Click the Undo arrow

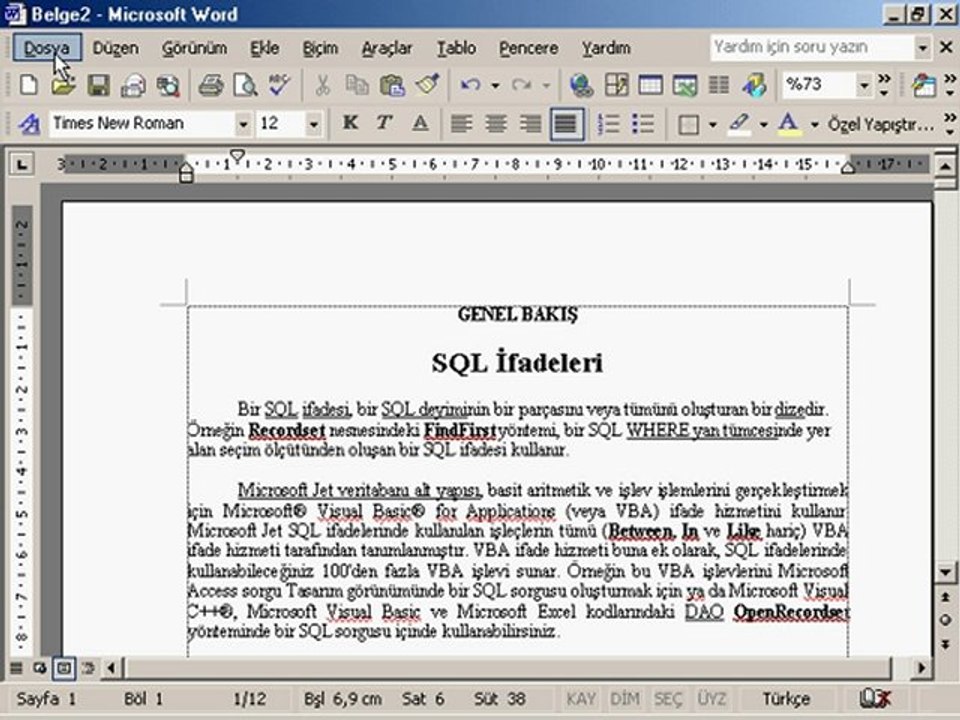tap(470, 85)
